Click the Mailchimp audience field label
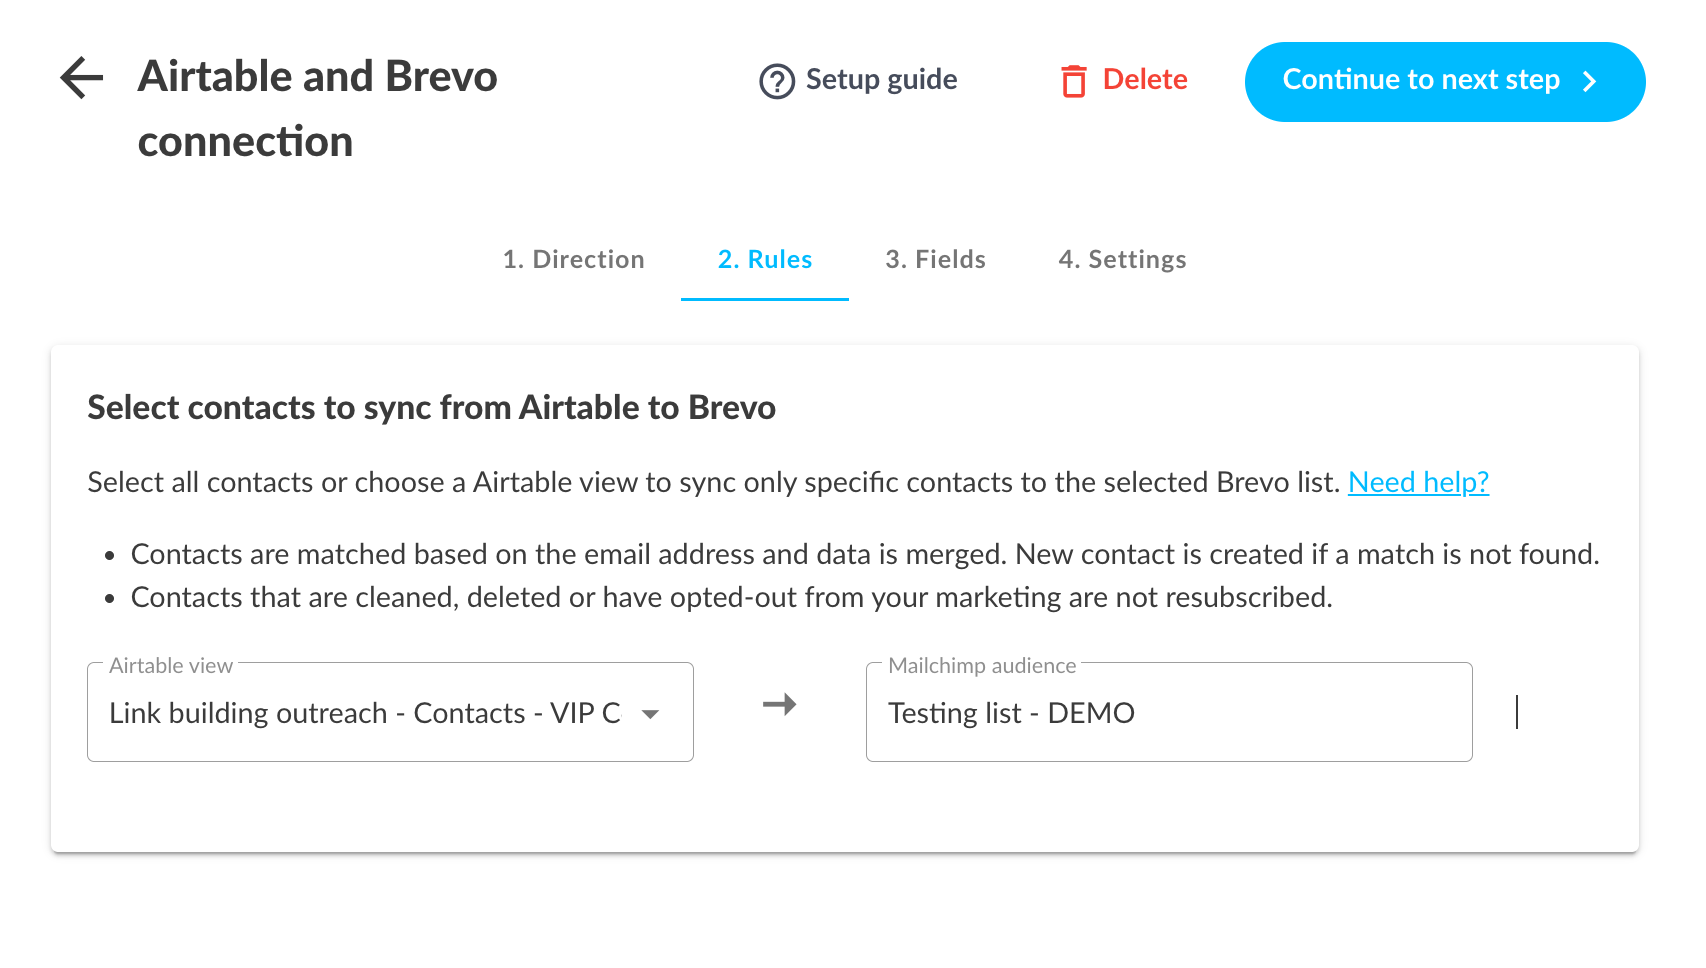The image size is (1706, 968). tap(982, 666)
